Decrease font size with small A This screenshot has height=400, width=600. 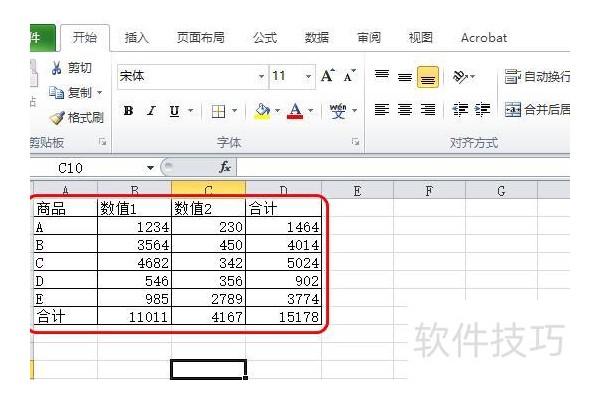pyautogui.click(x=349, y=75)
